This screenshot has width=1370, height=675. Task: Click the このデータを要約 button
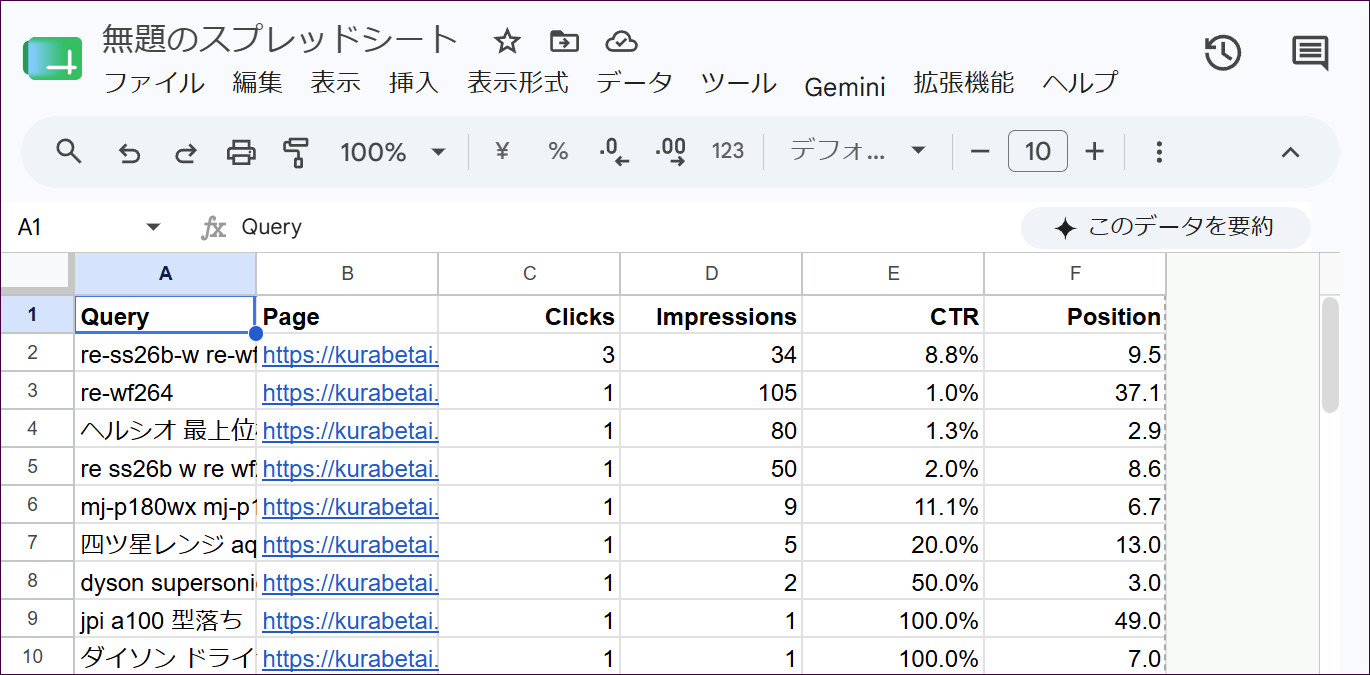(1165, 227)
